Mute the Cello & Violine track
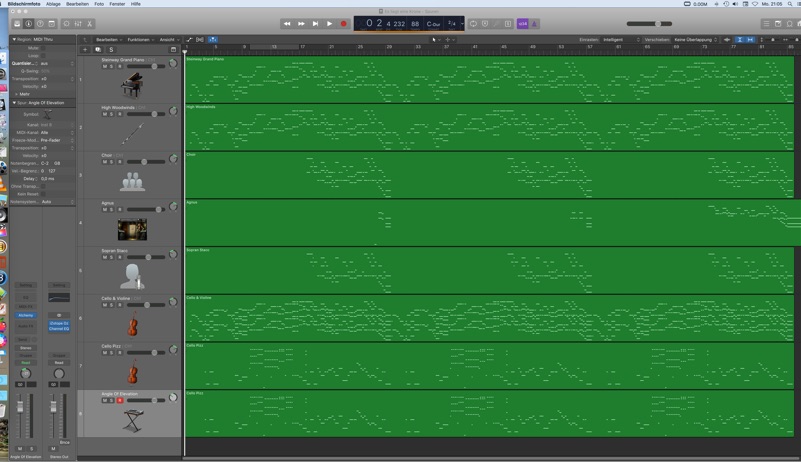The width and height of the screenshot is (801, 462). [x=105, y=305]
